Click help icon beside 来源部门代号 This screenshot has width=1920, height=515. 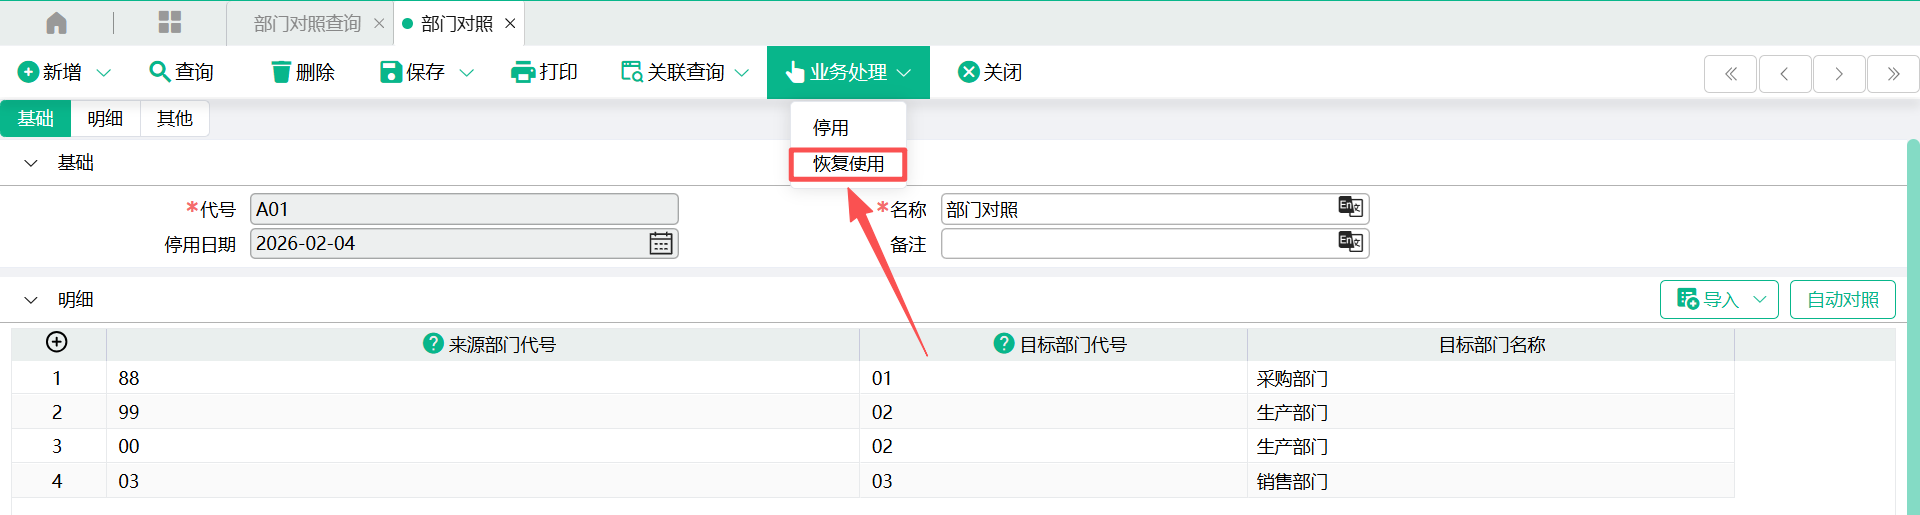[433, 344]
